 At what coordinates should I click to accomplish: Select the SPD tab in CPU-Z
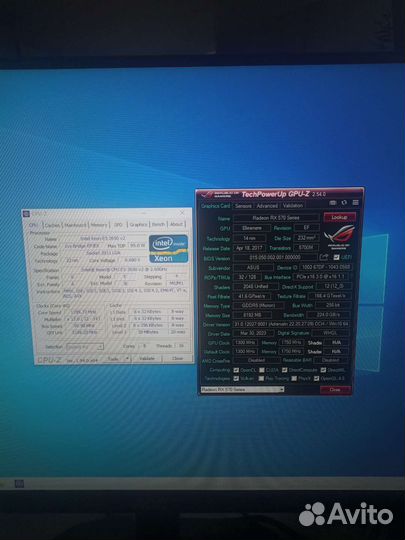(118, 225)
